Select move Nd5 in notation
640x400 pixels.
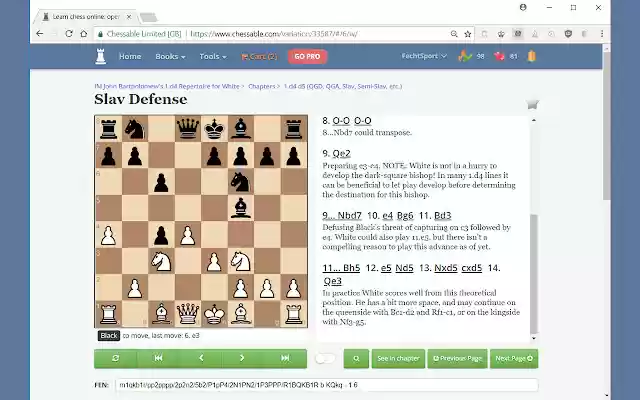tap(404, 268)
